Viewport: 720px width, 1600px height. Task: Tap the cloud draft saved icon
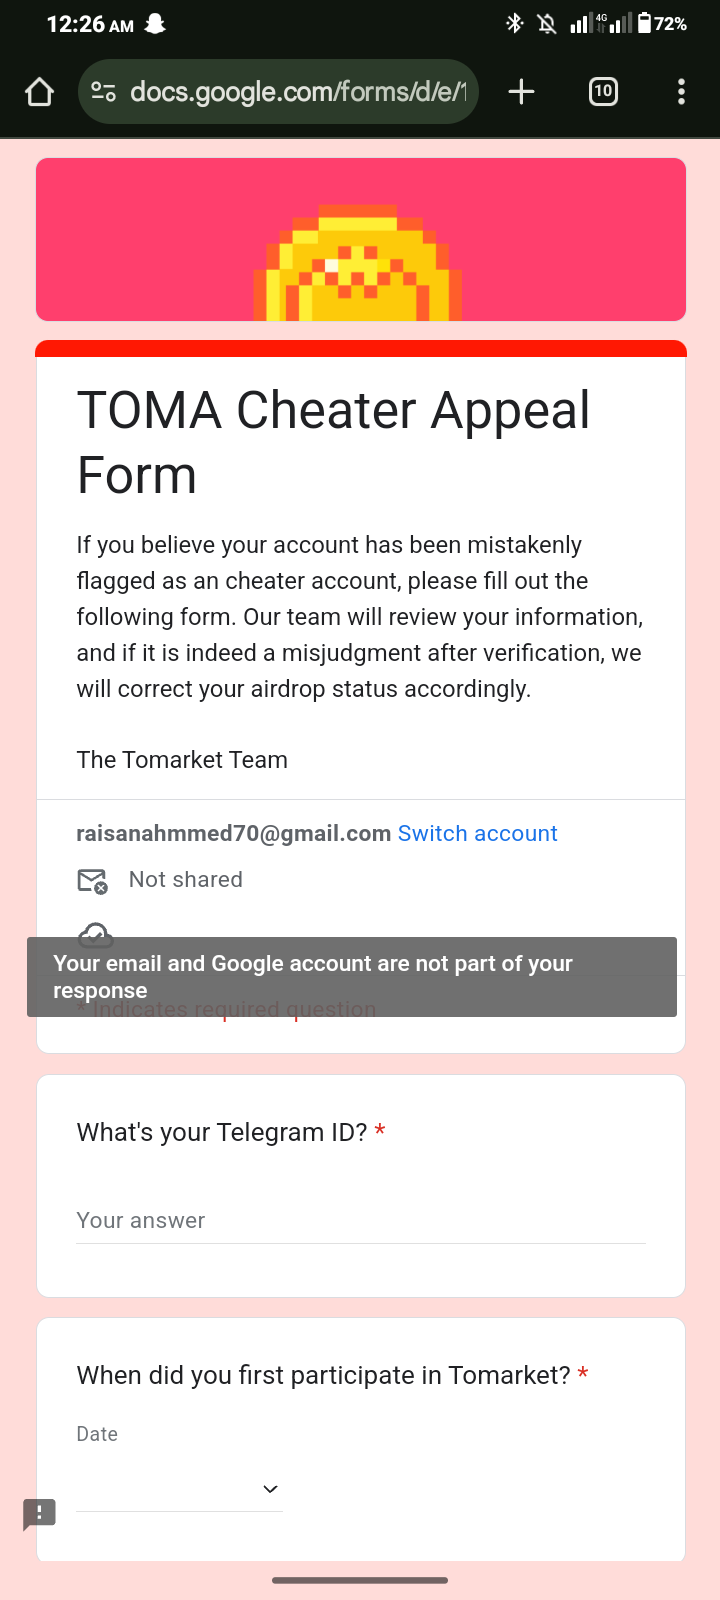tap(95, 932)
